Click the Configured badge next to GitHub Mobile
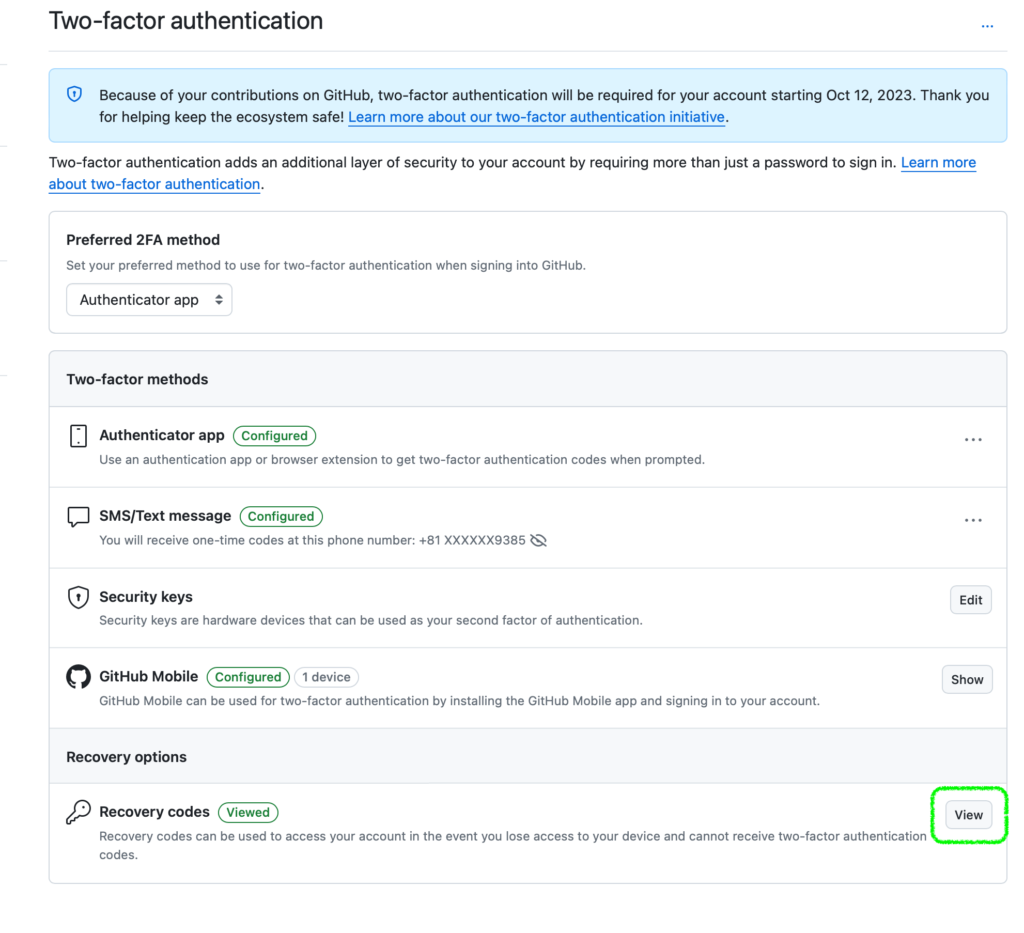This screenshot has width=1024, height=933. pos(248,677)
